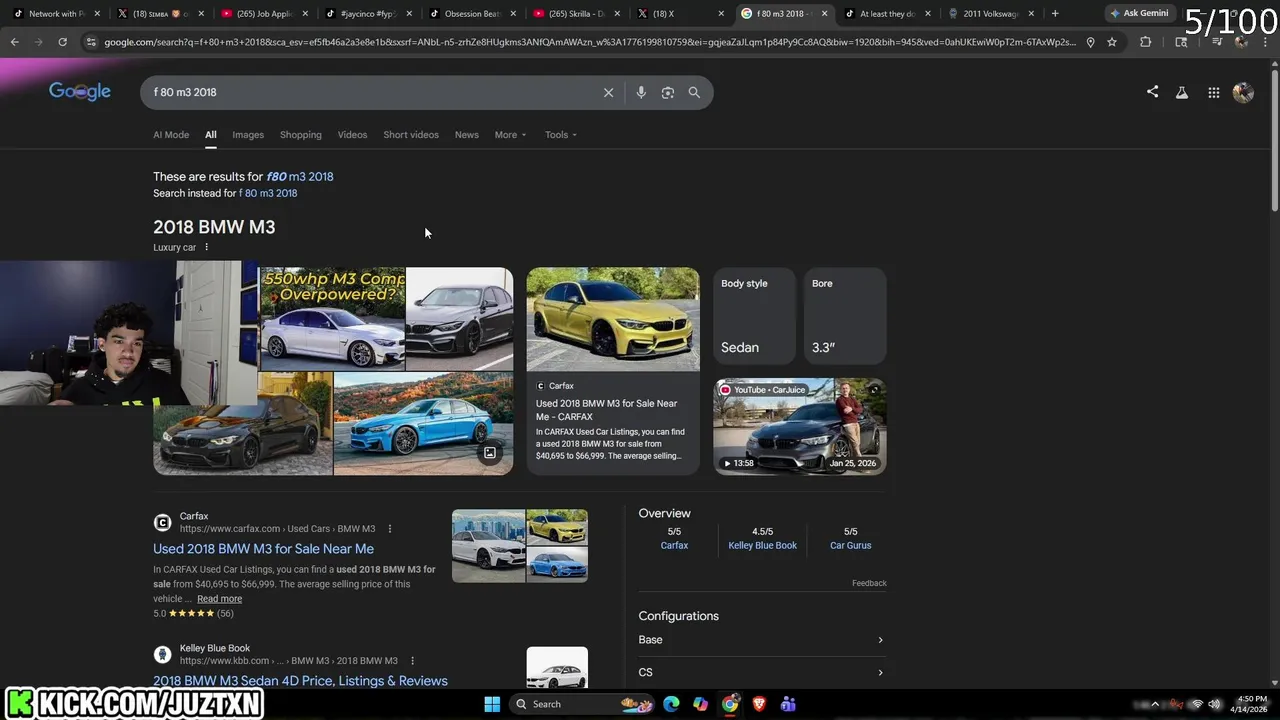The width and height of the screenshot is (1280, 720).
Task: Launch Microsoft Edge from taskbar
Action: coord(671,704)
